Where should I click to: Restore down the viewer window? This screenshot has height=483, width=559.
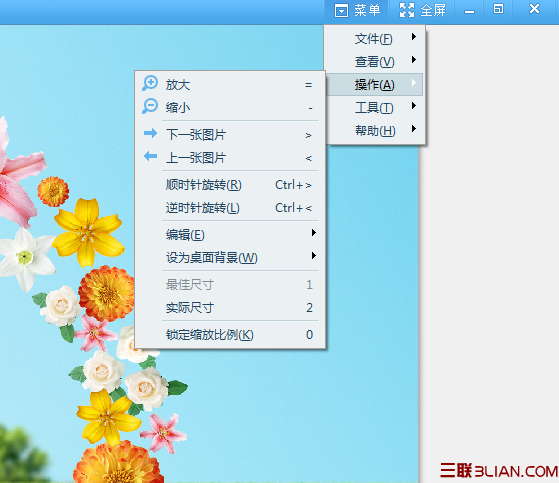pyautogui.click(x=498, y=9)
